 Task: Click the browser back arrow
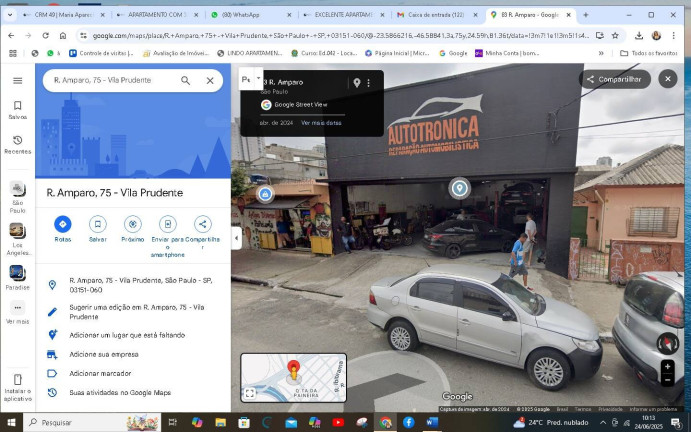(x=11, y=35)
